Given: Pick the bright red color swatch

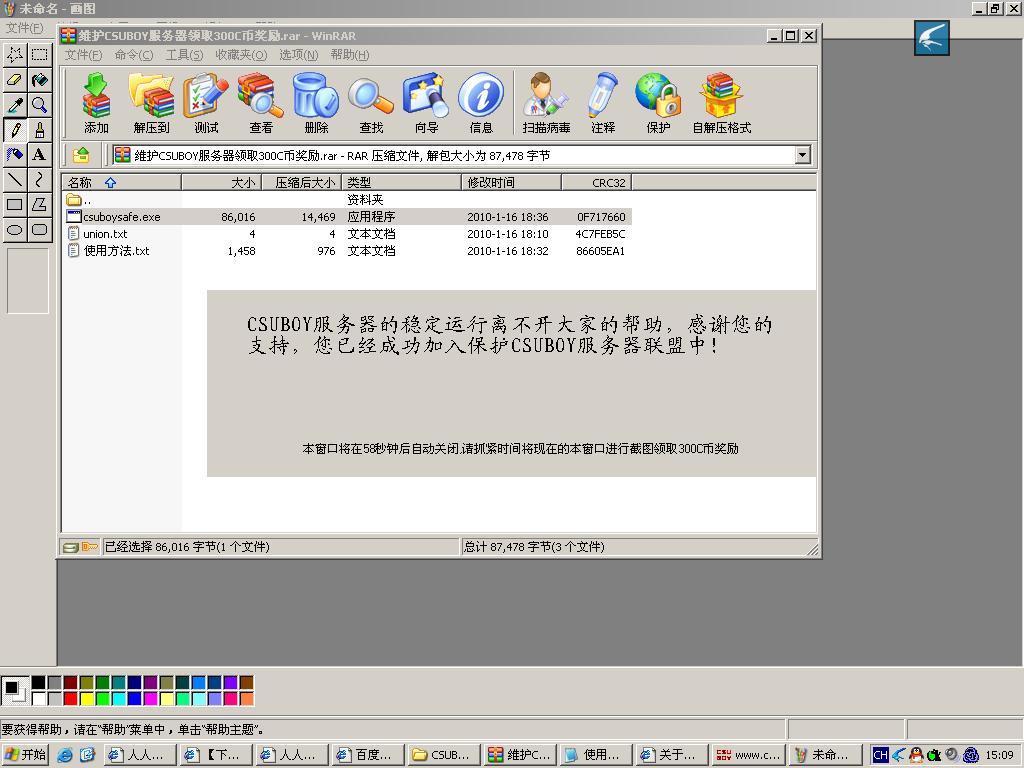Looking at the screenshot, I should (71, 699).
